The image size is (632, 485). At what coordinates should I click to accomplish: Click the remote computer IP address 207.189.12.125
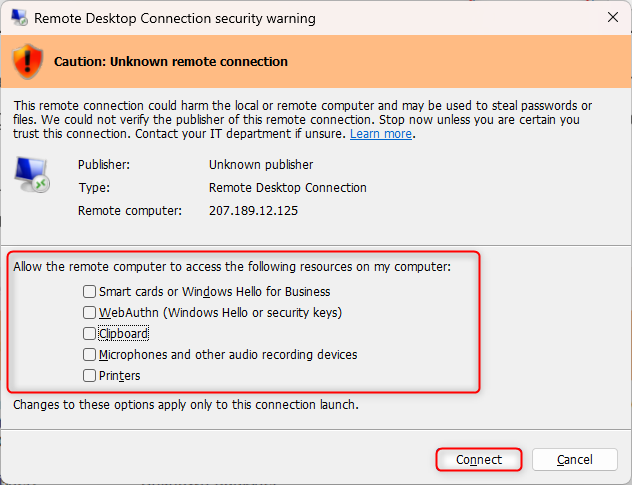coord(253,211)
